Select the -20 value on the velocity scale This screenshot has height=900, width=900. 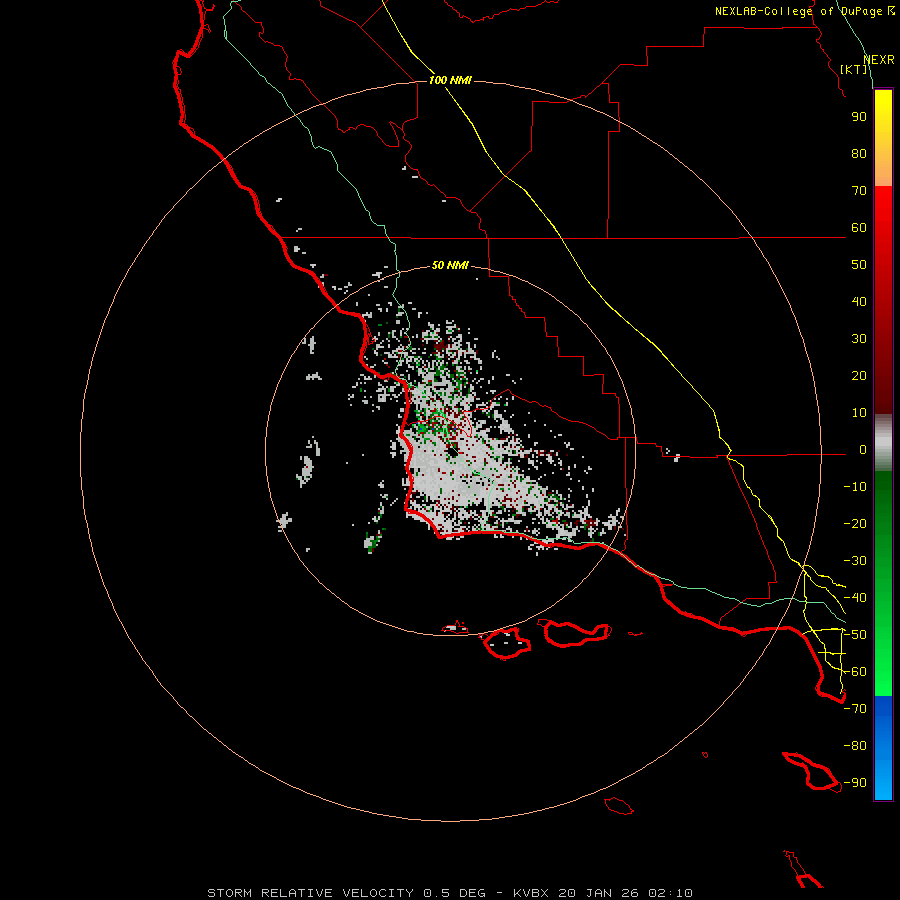[855, 524]
